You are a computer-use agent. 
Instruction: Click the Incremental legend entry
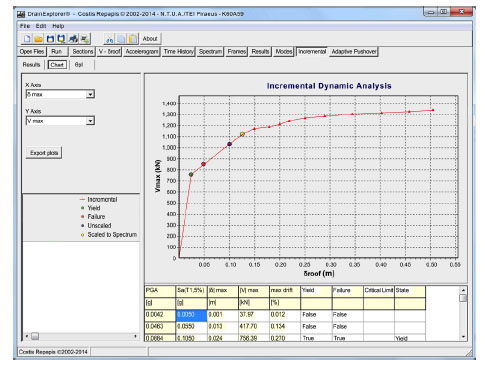[98, 199]
